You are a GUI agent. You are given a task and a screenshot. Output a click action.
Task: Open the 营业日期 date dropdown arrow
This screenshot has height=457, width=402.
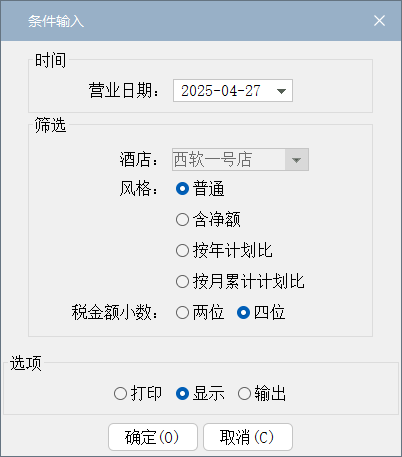(281, 91)
